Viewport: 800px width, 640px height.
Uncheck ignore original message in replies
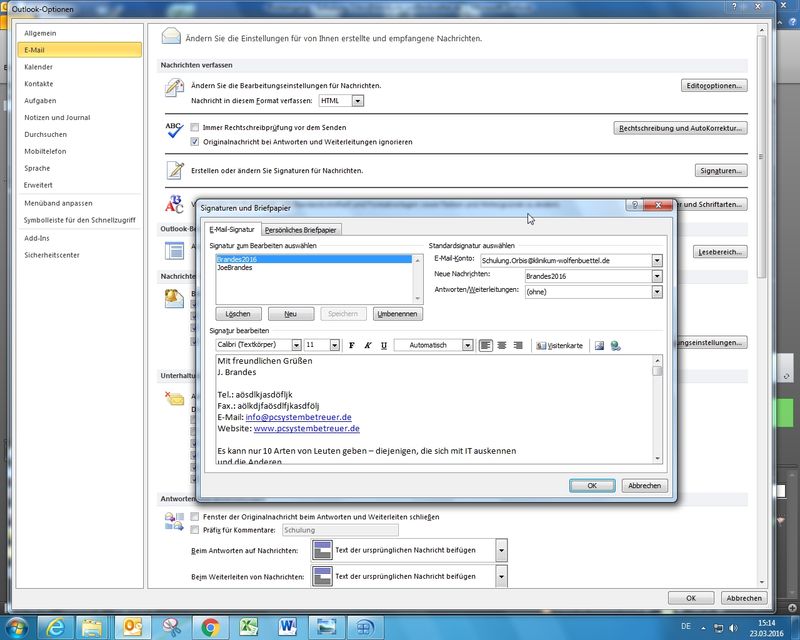[195, 142]
